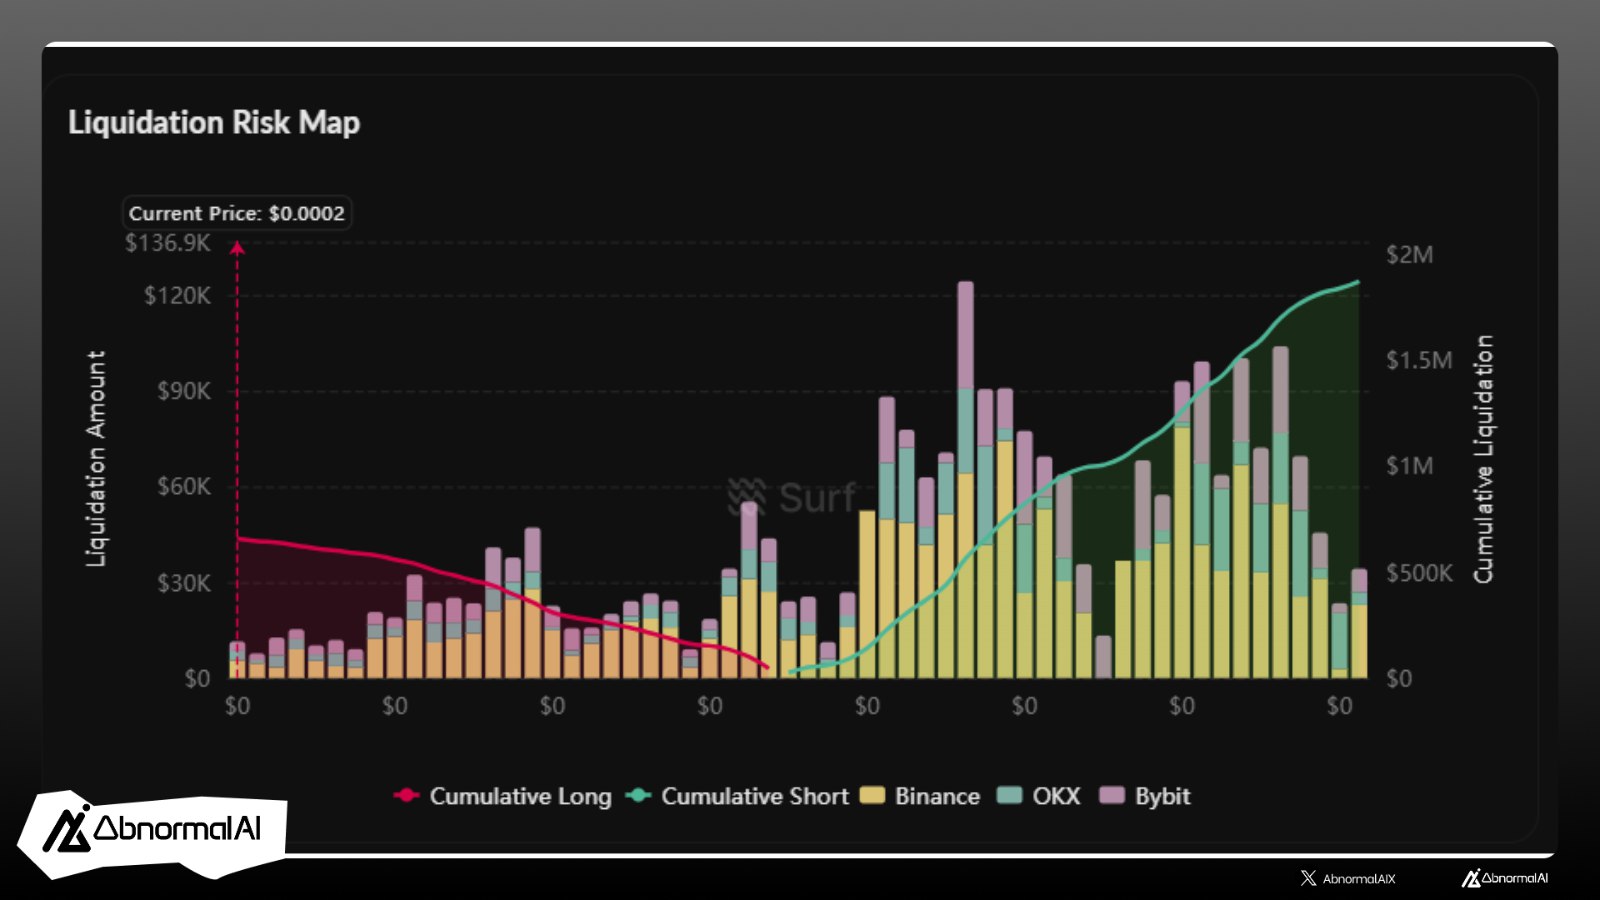Toggle the Binance series via legend label

click(937, 796)
